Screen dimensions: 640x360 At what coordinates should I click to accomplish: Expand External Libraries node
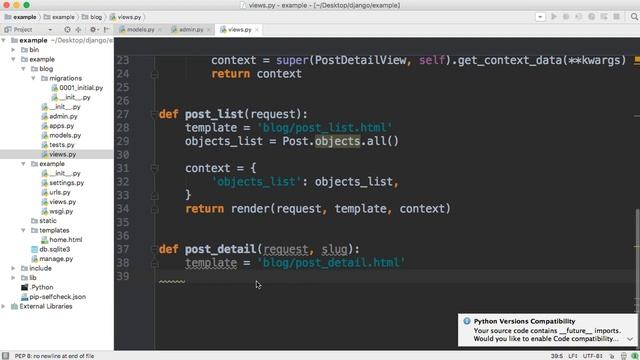(4, 306)
